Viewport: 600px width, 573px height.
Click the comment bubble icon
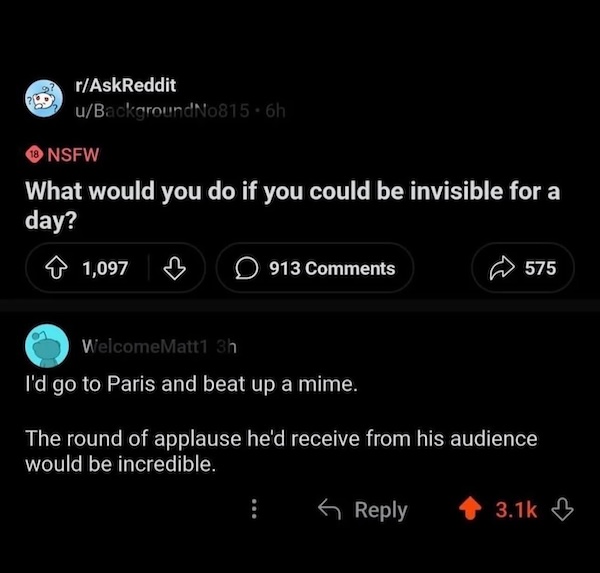246,268
